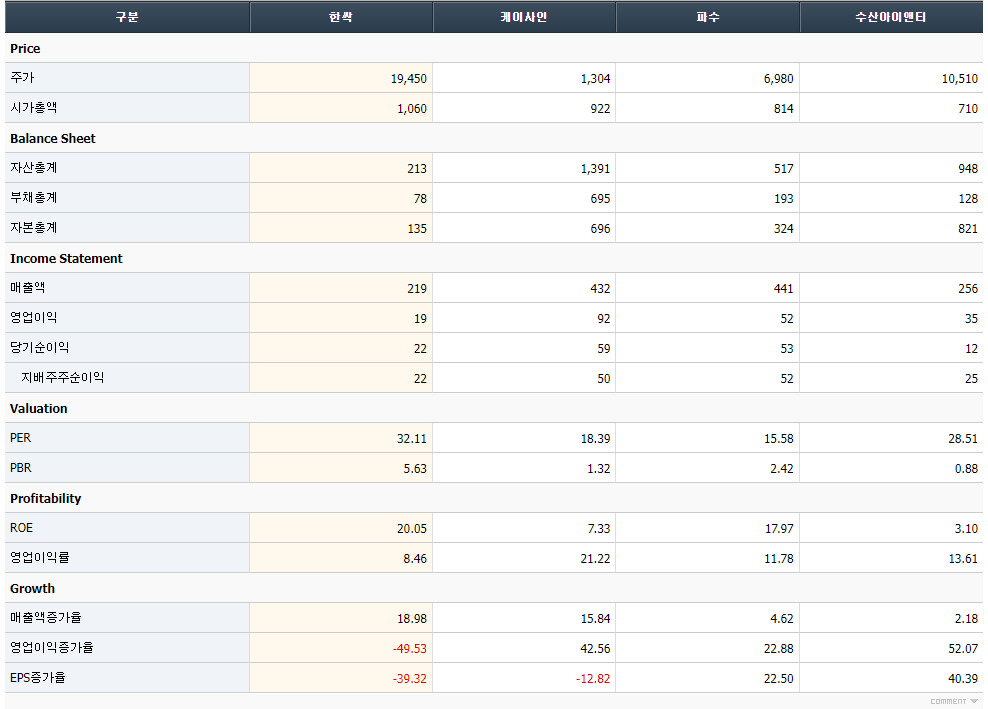Click the PER row label
Viewport: 988px width, 709px height.
tap(20, 438)
